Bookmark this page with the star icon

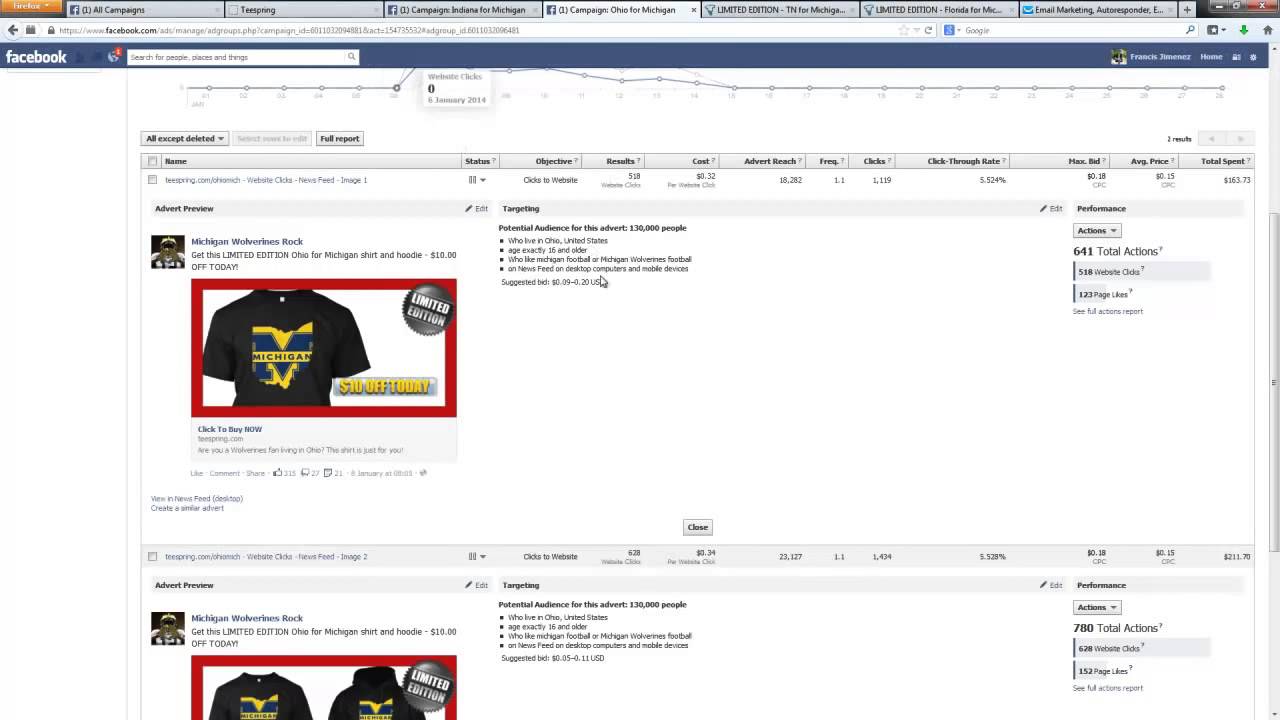[x=904, y=30]
